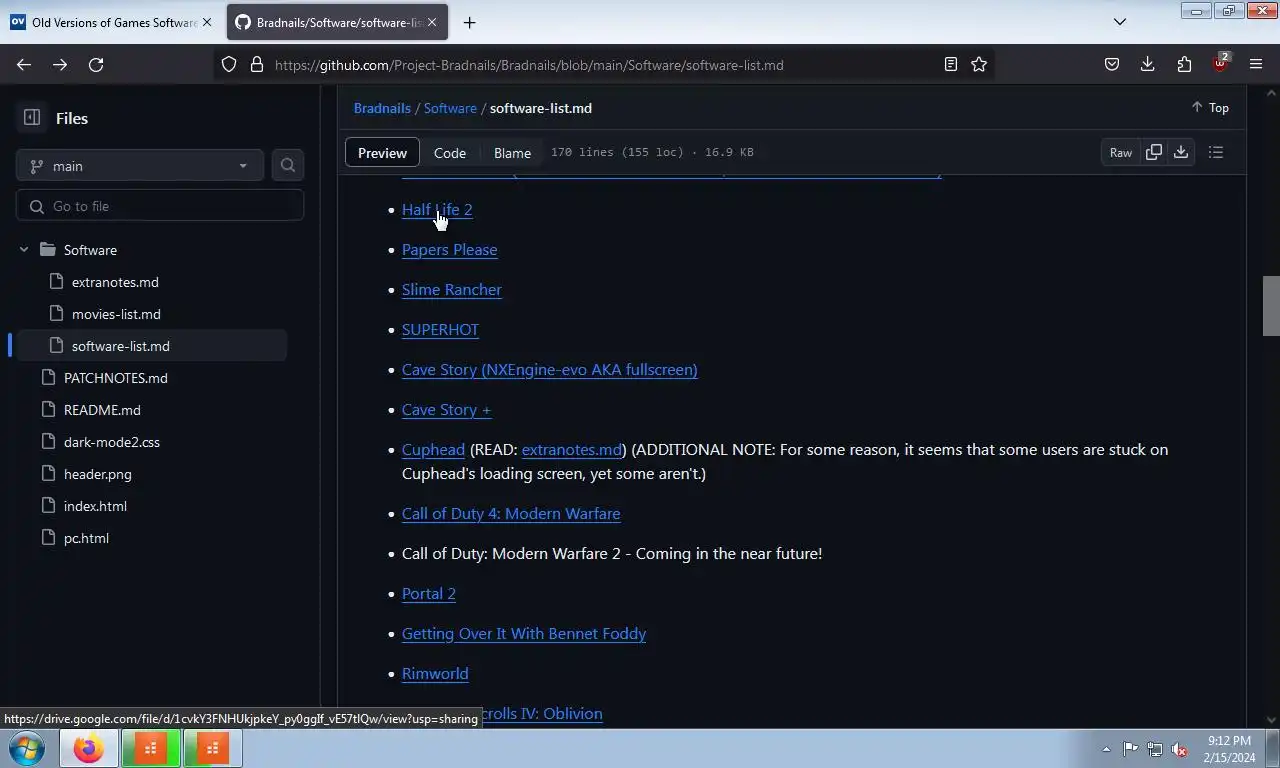
Task: Open the muted volume tray icon
Action: [1179, 749]
